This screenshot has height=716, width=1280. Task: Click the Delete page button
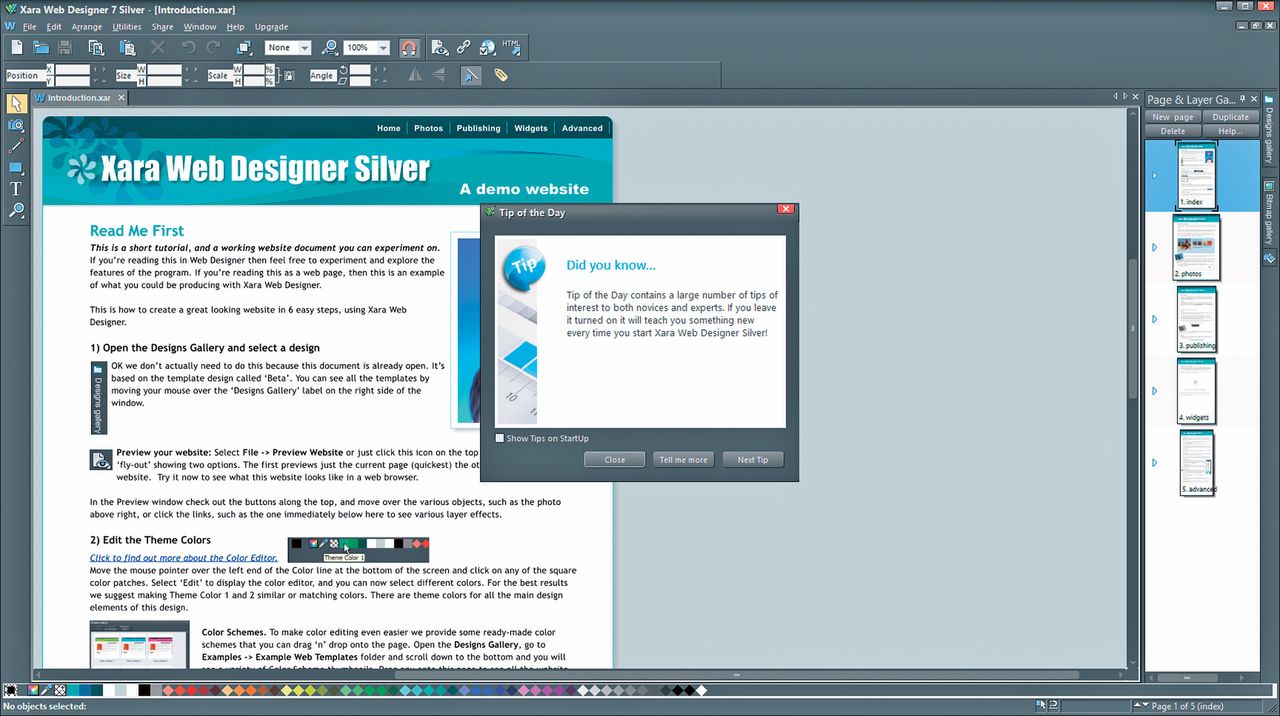click(1173, 131)
